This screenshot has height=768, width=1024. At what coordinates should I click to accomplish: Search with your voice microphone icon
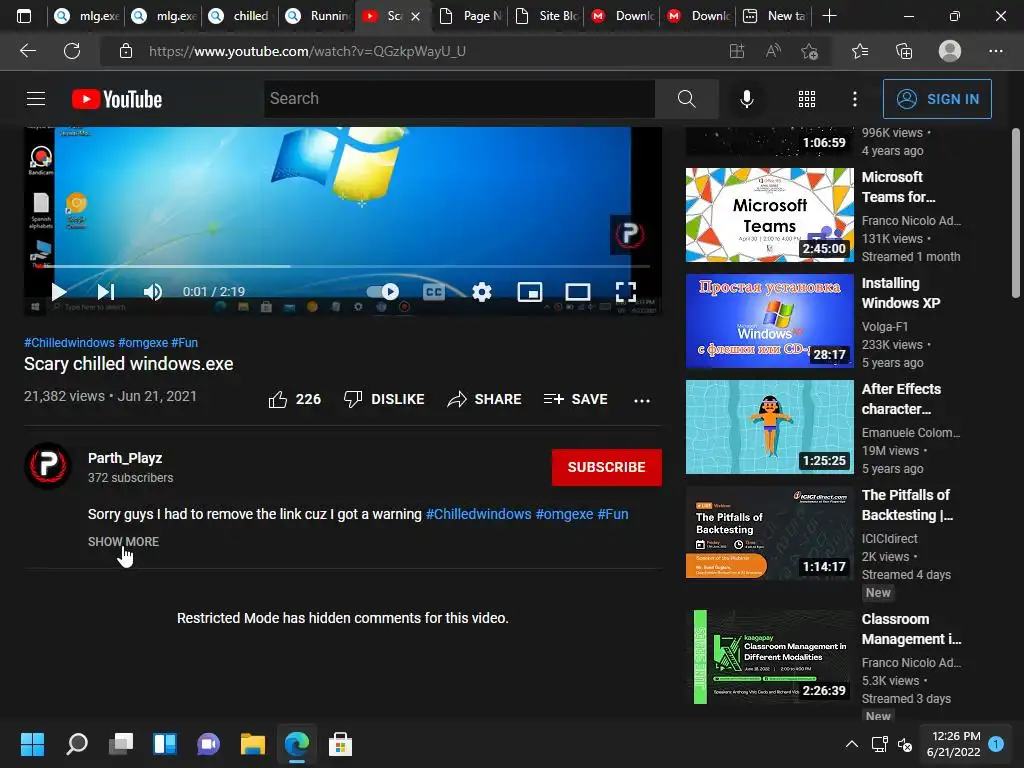pyautogui.click(x=746, y=99)
